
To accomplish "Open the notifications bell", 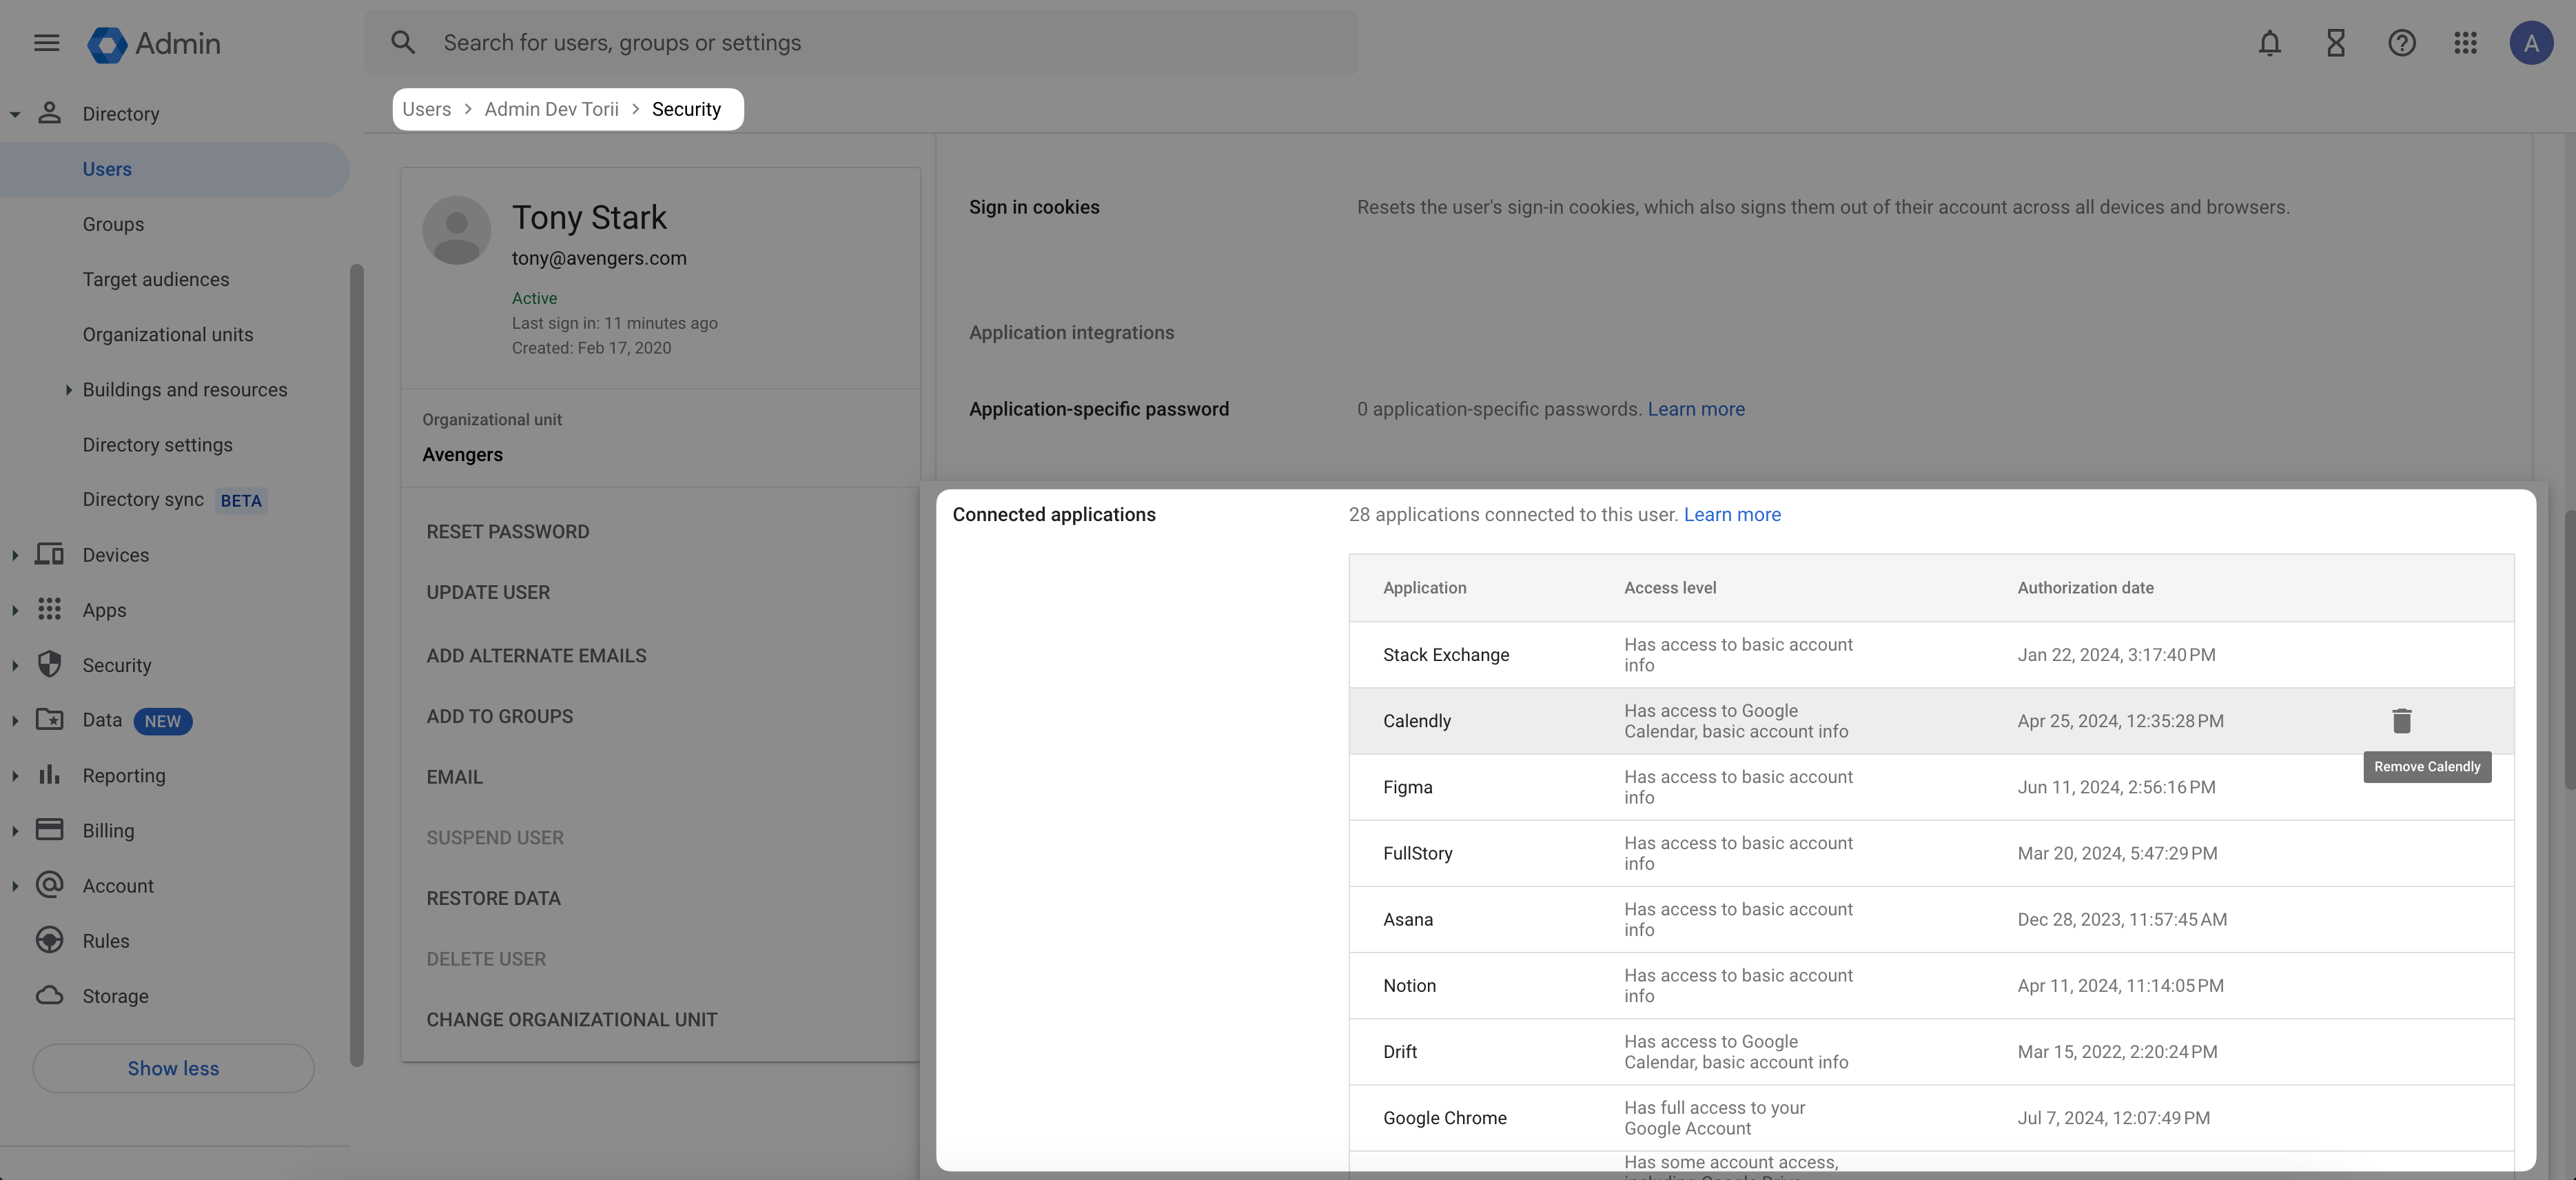I will coord(2269,43).
